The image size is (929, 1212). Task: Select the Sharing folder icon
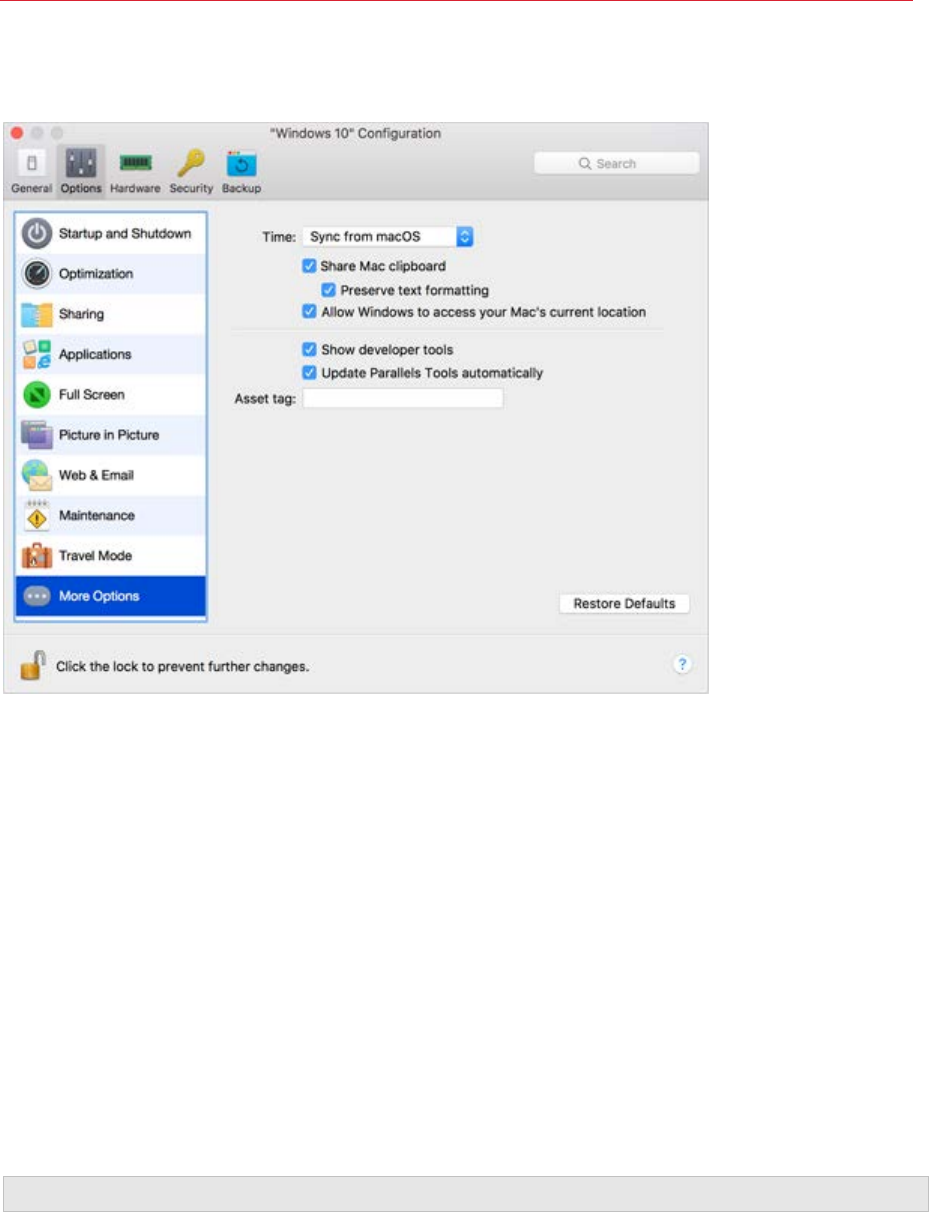36,314
